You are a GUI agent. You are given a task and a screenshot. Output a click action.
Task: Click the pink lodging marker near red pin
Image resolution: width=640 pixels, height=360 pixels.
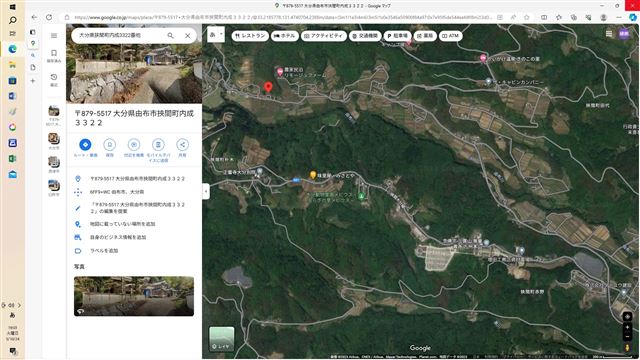pyautogui.click(x=280, y=72)
